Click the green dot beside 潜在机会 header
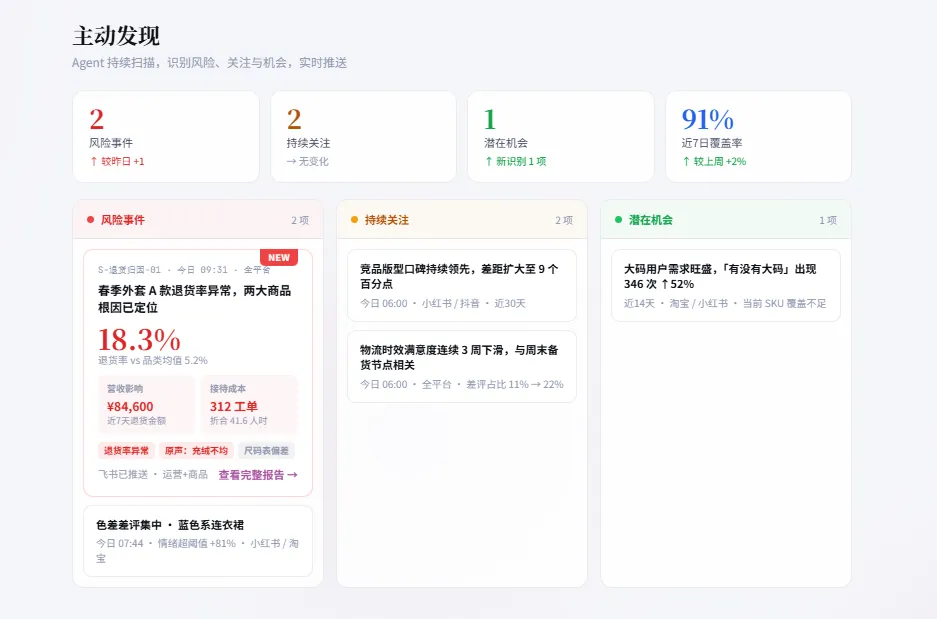 pos(618,220)
